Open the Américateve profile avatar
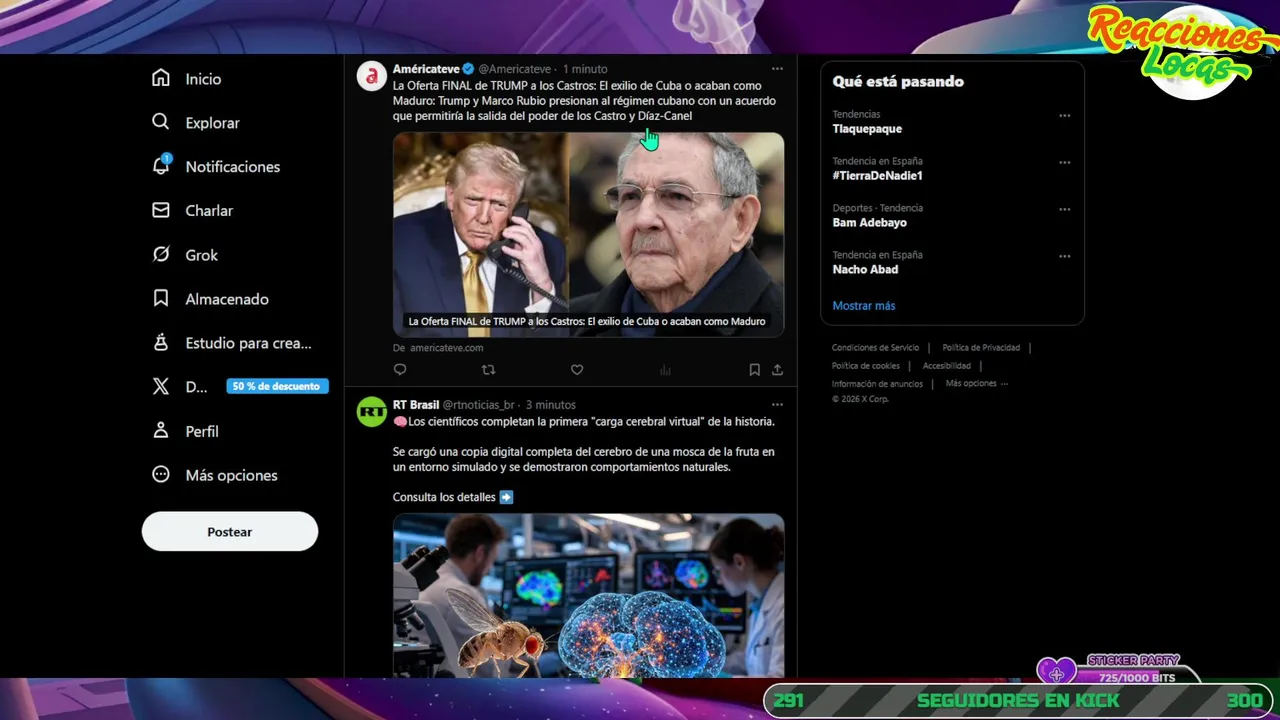Image resolution: width=1280 pixels, height=720 pixels. (372, 76)
